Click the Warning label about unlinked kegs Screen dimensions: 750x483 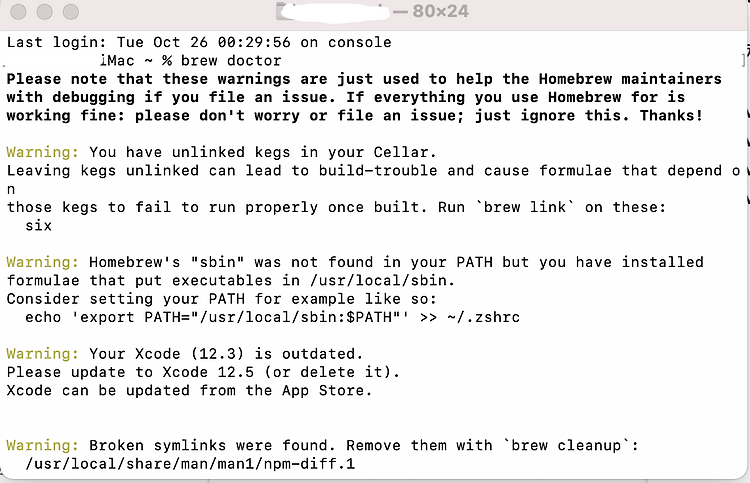click(43, 152)
